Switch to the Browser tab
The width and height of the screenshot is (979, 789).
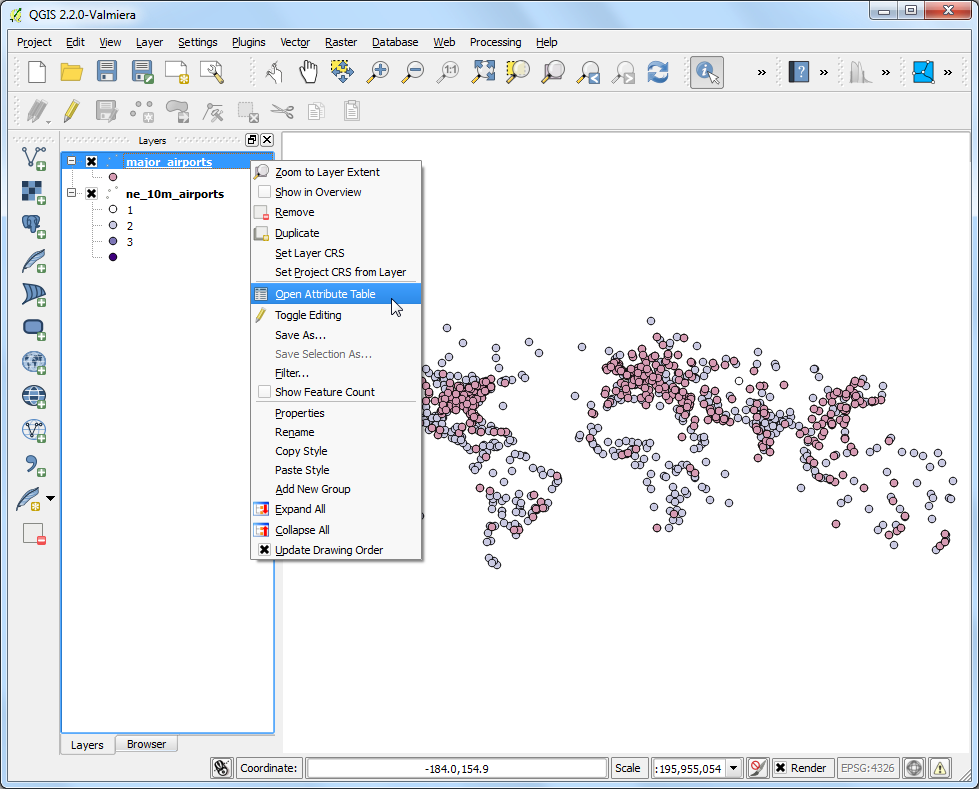[146, 744]
